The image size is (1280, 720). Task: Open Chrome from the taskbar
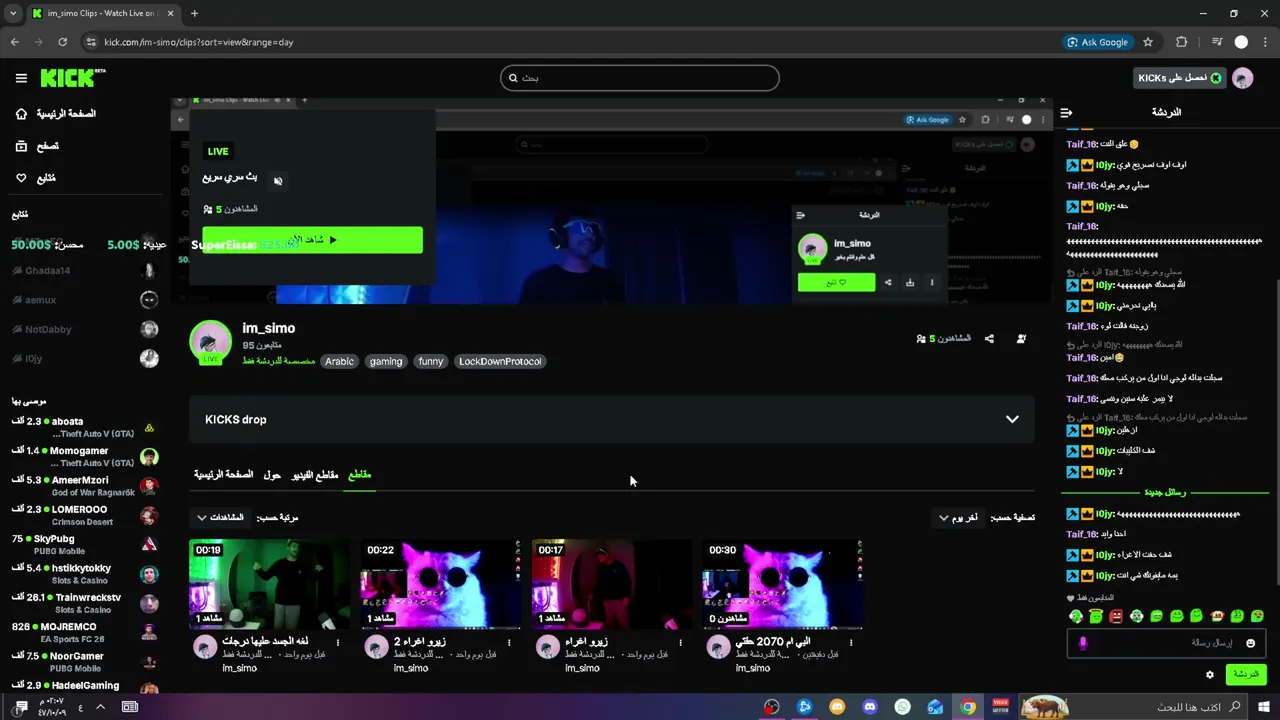pyautogui.click(x=968, y=707)
